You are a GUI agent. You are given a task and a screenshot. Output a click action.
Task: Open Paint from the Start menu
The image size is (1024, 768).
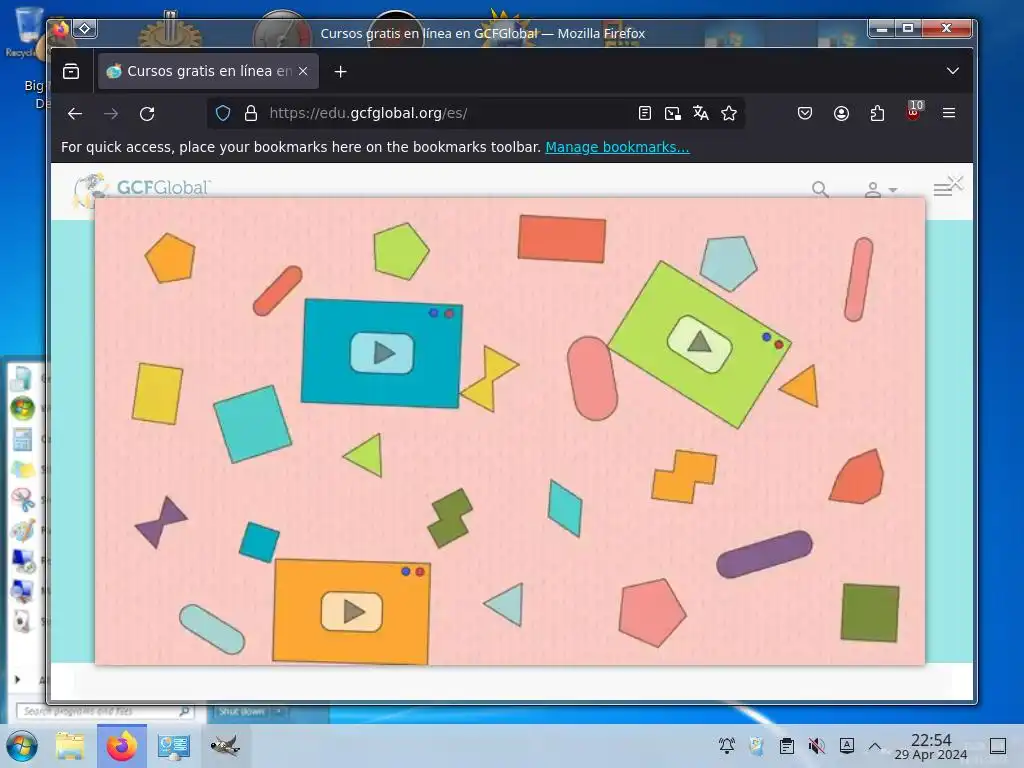pyautogui.click(x=23, y=530)
